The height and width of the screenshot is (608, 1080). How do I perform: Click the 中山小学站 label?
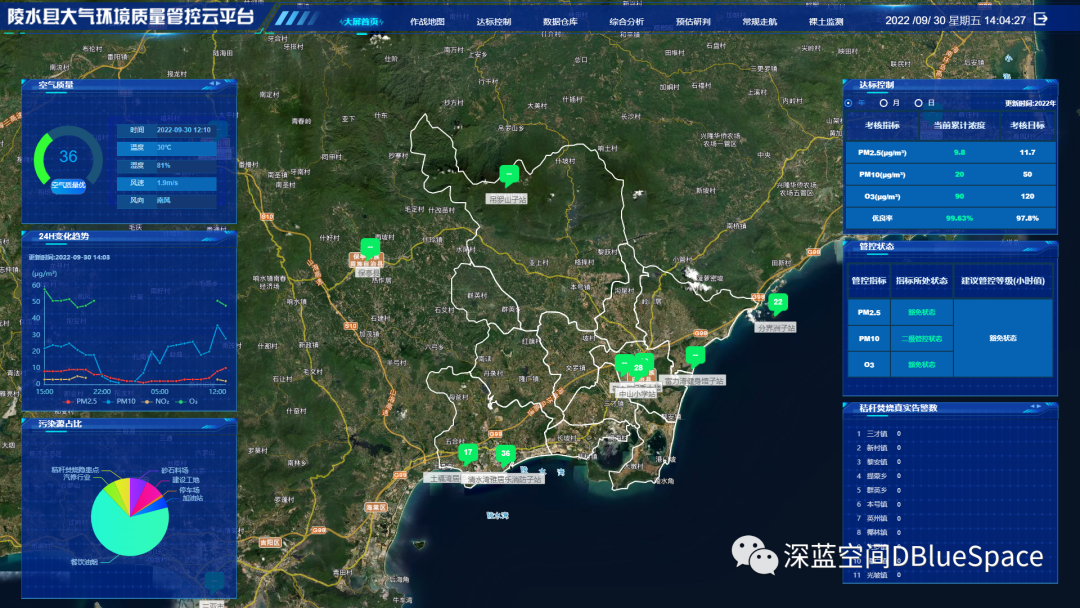636,394
